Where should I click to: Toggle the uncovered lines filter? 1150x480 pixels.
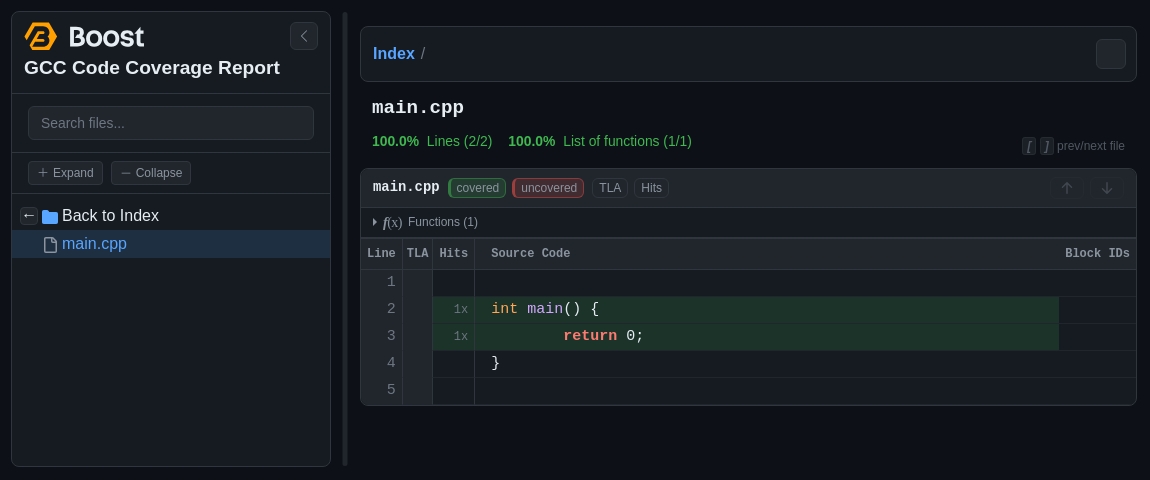[x=549, y=188]
